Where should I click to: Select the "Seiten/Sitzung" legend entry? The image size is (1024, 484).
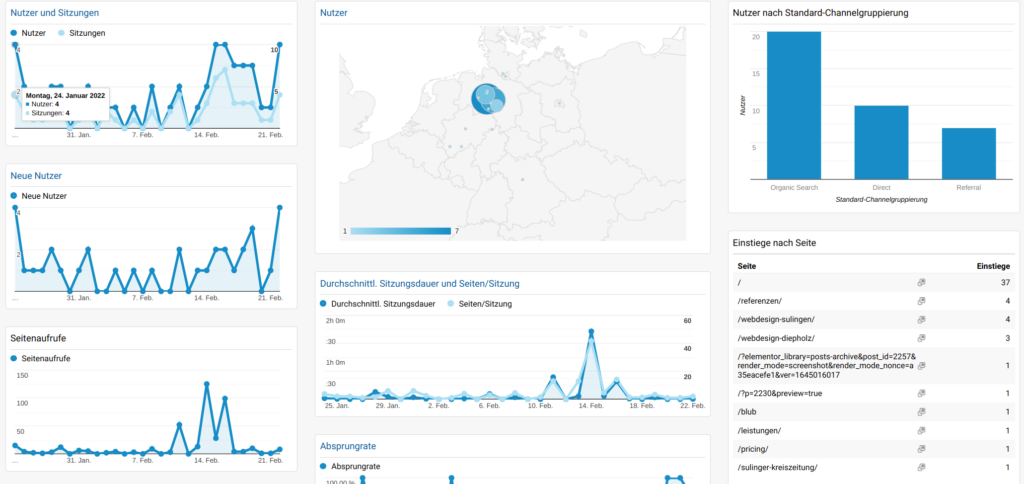coord(480,304)
